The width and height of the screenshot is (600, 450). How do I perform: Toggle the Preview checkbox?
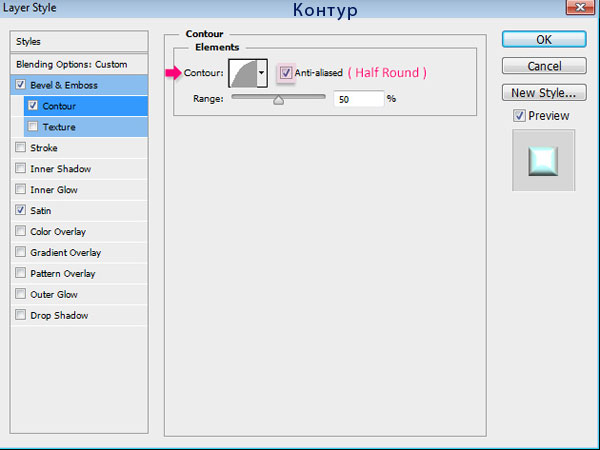pyautogui.click(x=519, y=116)
